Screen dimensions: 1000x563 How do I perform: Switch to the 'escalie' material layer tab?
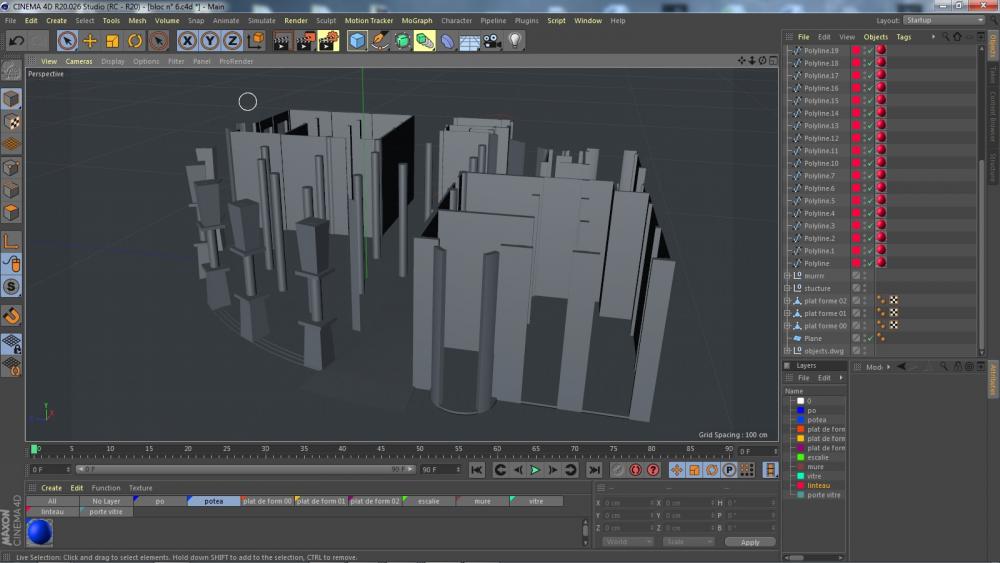(428, 501)
